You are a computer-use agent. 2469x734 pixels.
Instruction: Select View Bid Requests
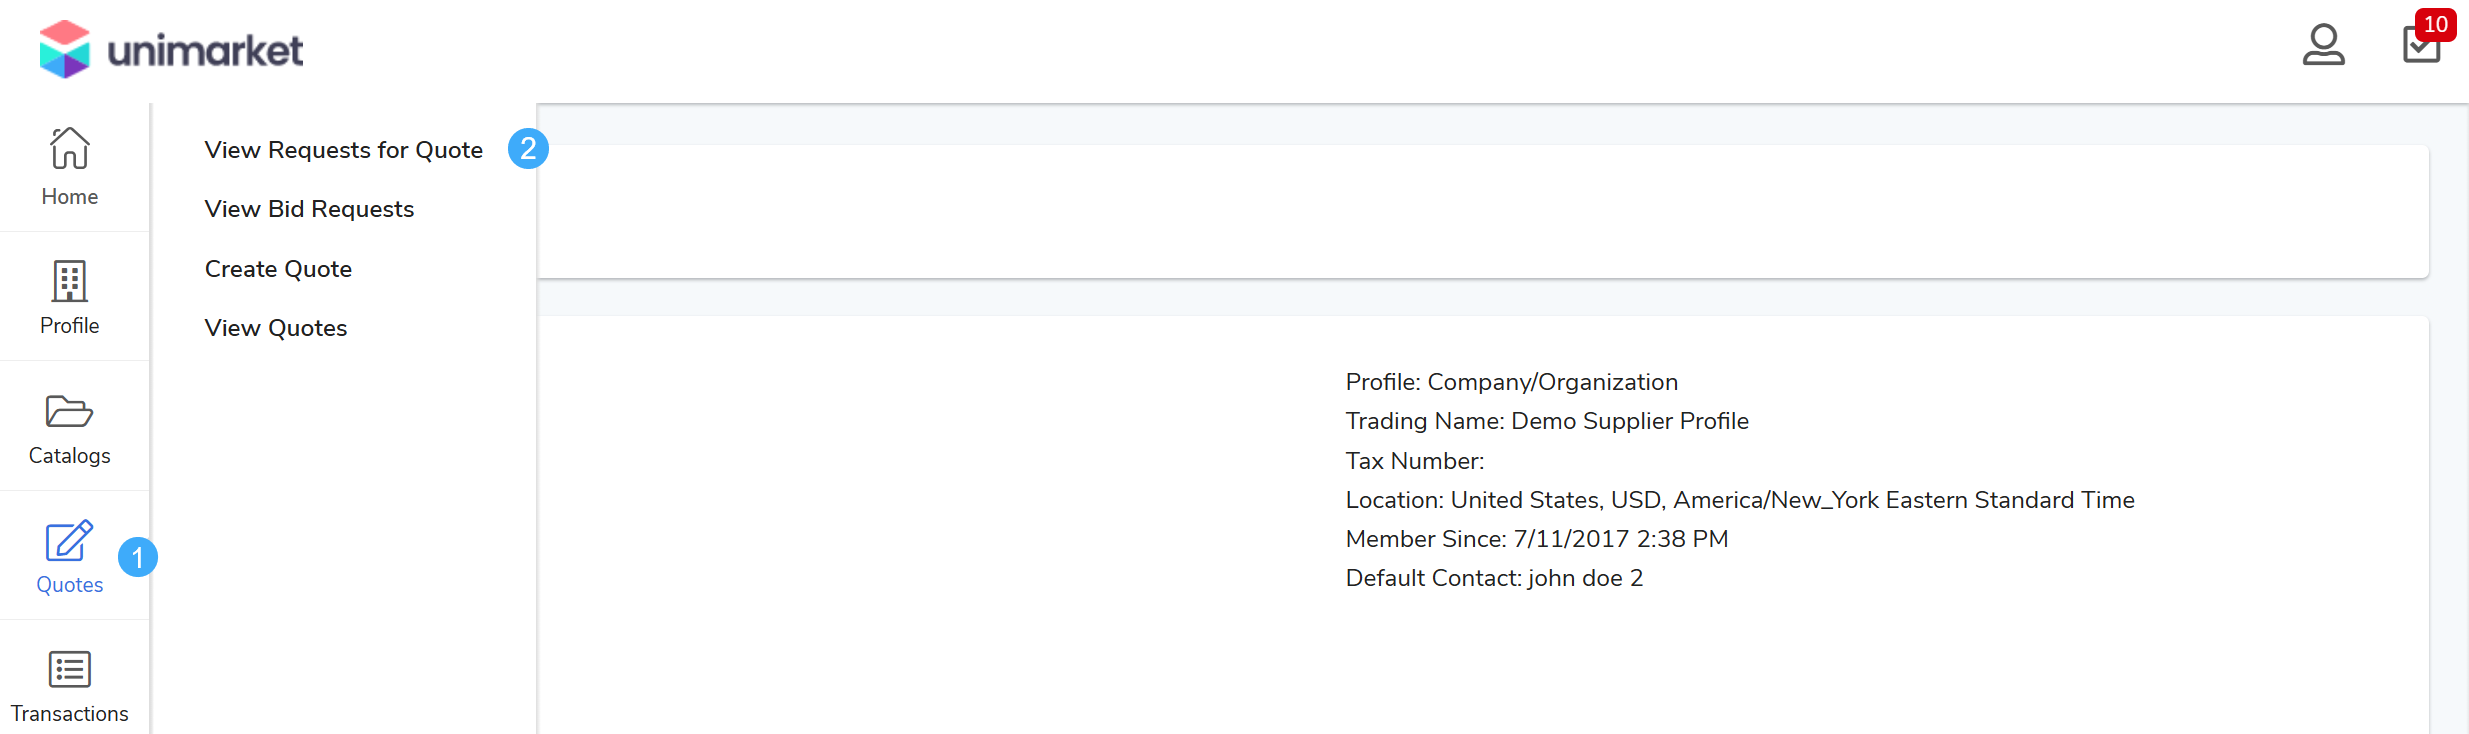pyautogui.click(x=309, y=209)
